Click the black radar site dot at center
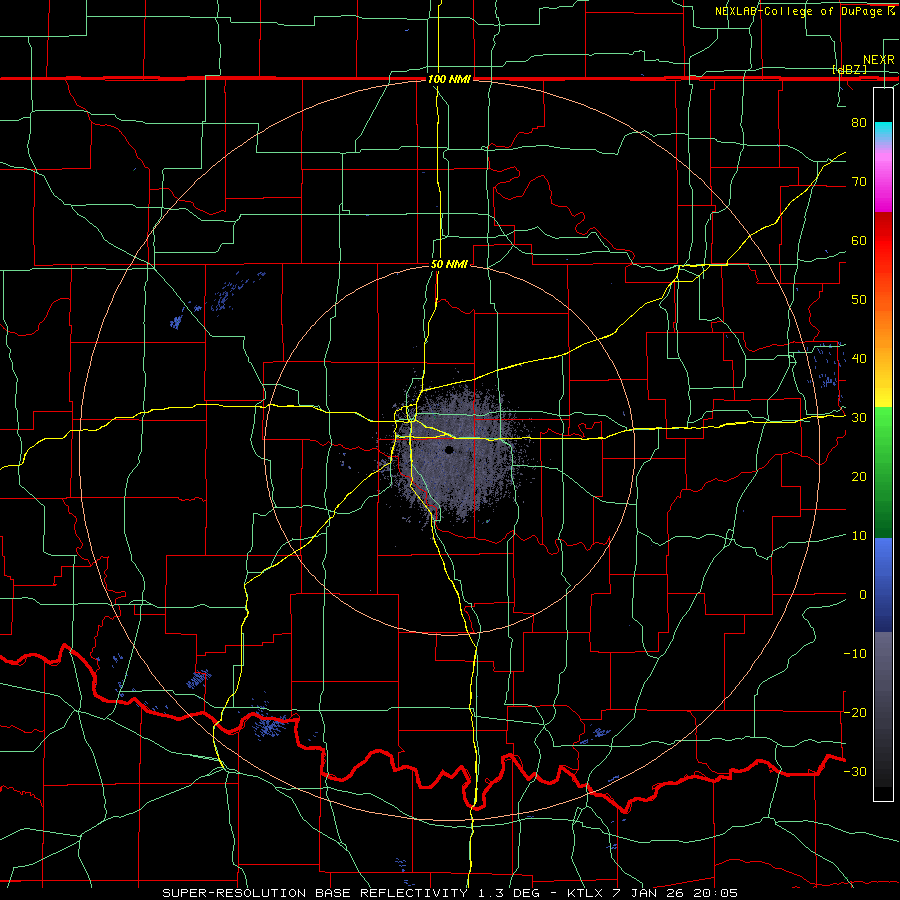Screen dimensions: 900x900 click(449, 450)
